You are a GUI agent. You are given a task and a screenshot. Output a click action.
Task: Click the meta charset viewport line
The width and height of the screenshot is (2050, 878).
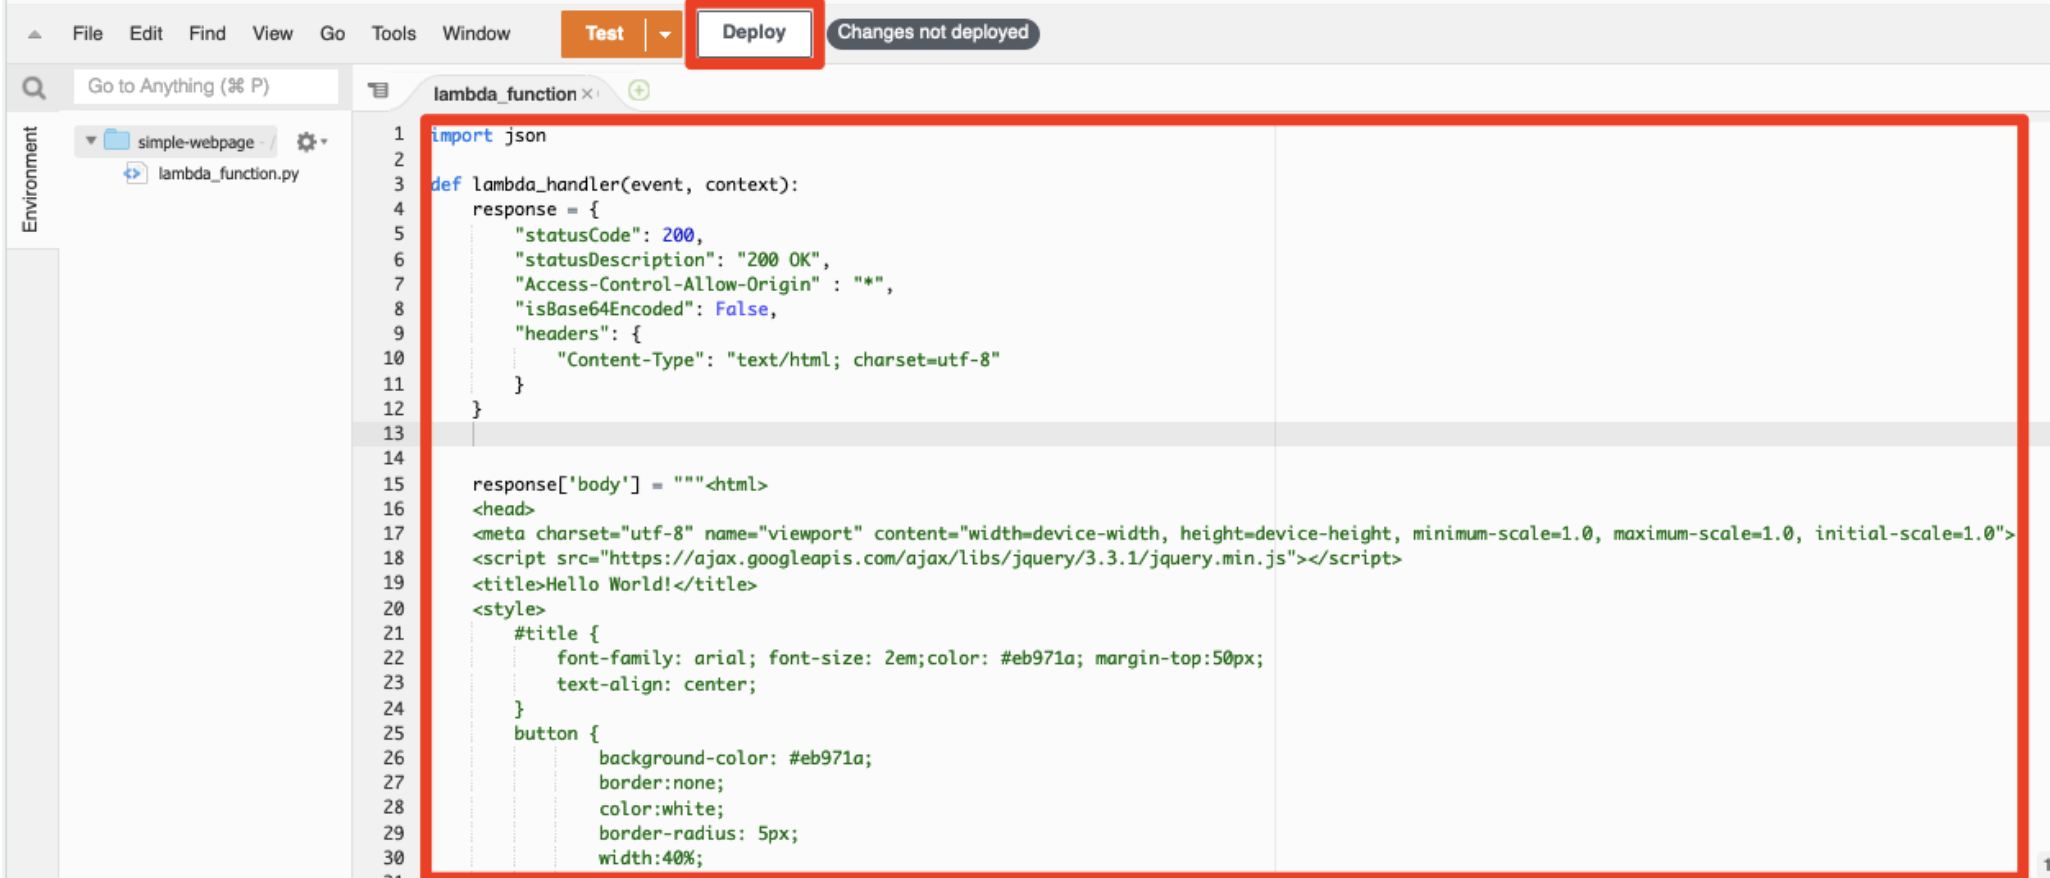click(x=1243, y=534)
